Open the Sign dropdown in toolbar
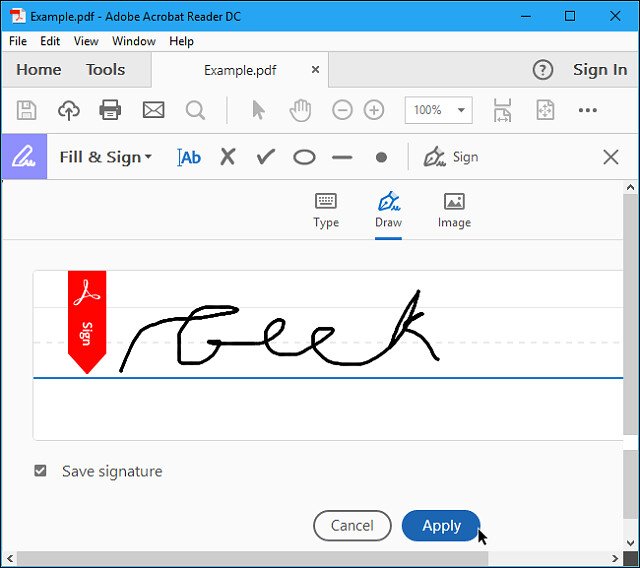This screenshot has width=640, height=568. (x=451, y=157)
